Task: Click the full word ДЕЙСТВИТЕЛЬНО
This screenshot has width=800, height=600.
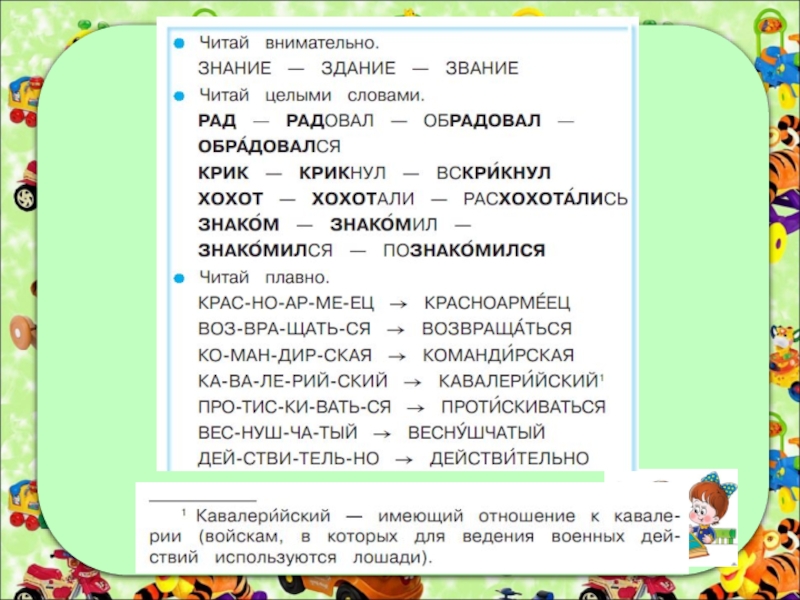Action: [509, 458]
